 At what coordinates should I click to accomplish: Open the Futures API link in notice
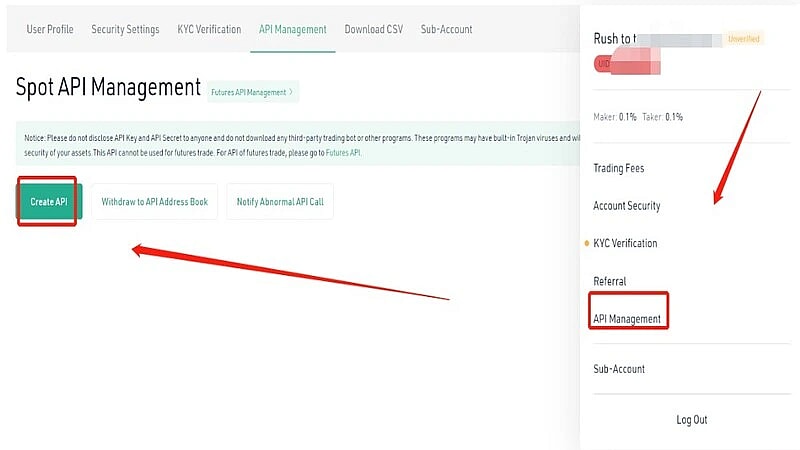(x=343, y=153)
